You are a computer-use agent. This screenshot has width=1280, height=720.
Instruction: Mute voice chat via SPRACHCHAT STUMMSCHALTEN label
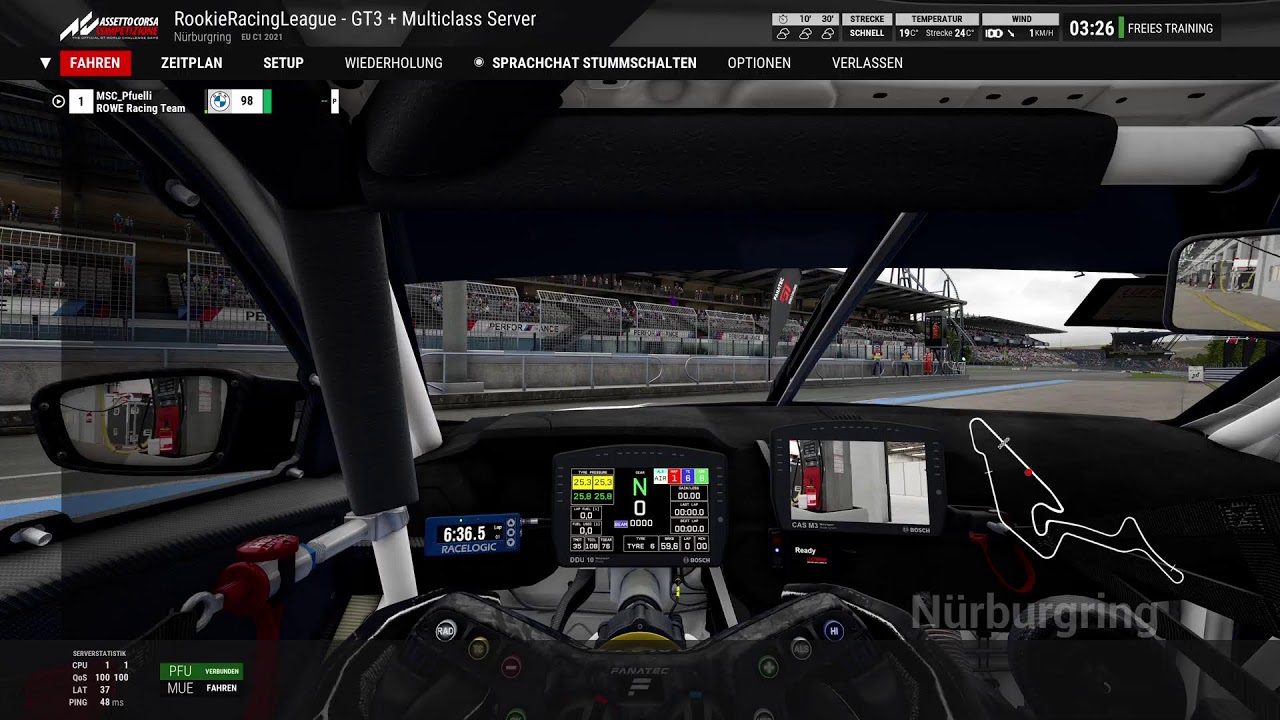point(594,63)
